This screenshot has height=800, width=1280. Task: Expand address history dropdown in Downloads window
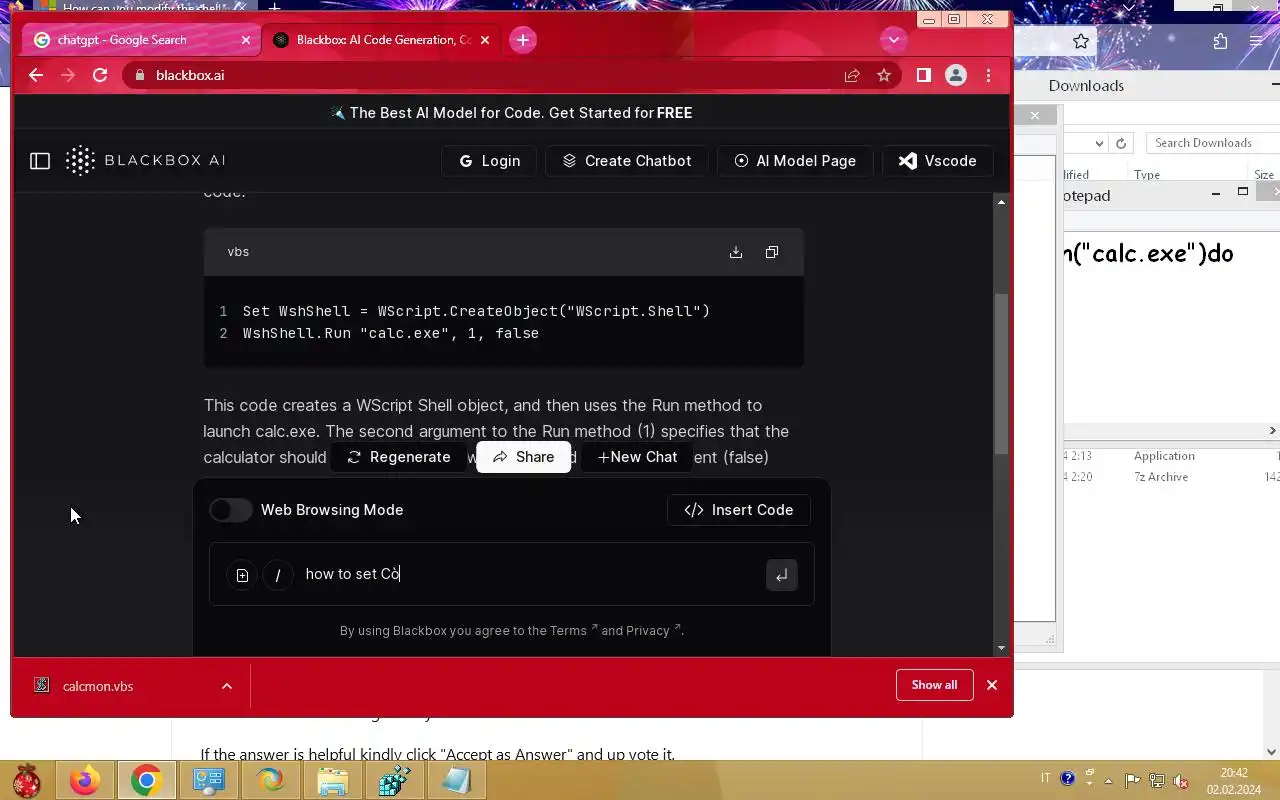(x=1099, y=143)
